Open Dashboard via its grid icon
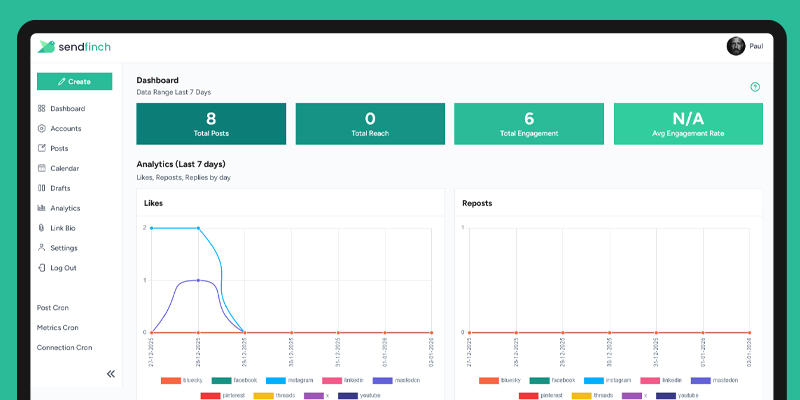The width and height of the screenshot is (800, 400). (41, 108)
